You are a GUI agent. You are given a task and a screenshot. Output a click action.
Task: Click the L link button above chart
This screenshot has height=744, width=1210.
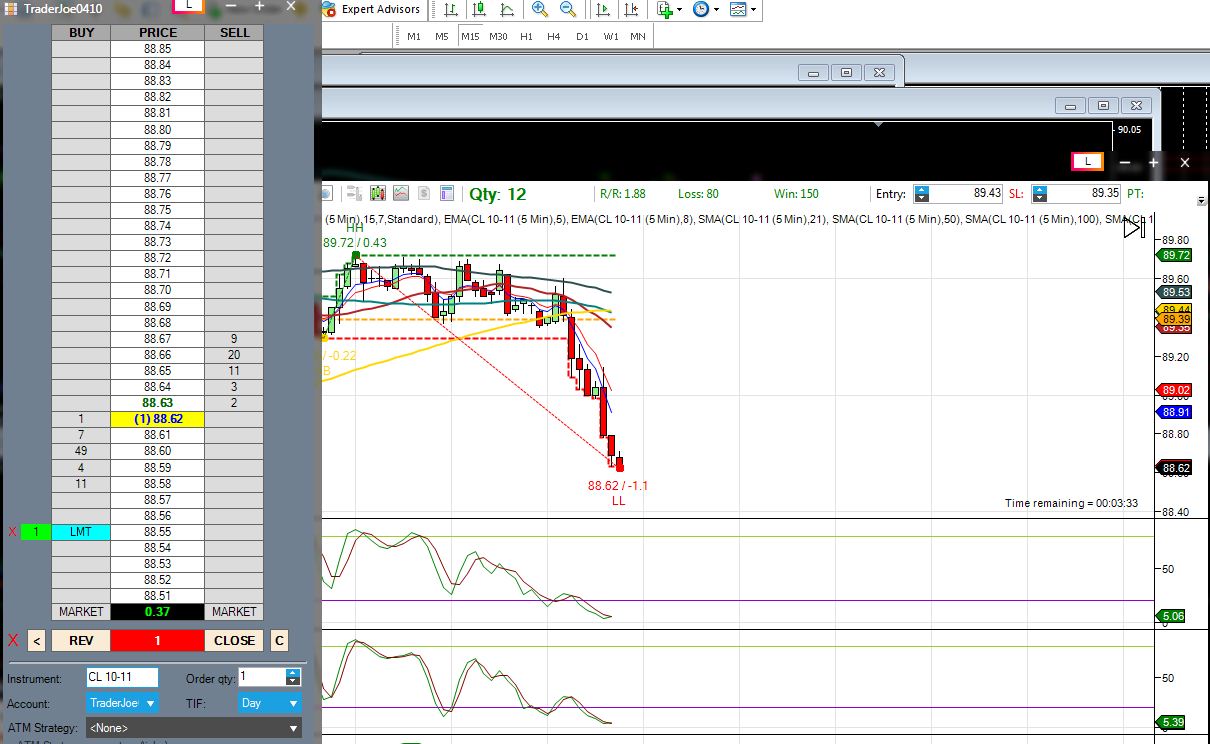(x=1088, y=161)
